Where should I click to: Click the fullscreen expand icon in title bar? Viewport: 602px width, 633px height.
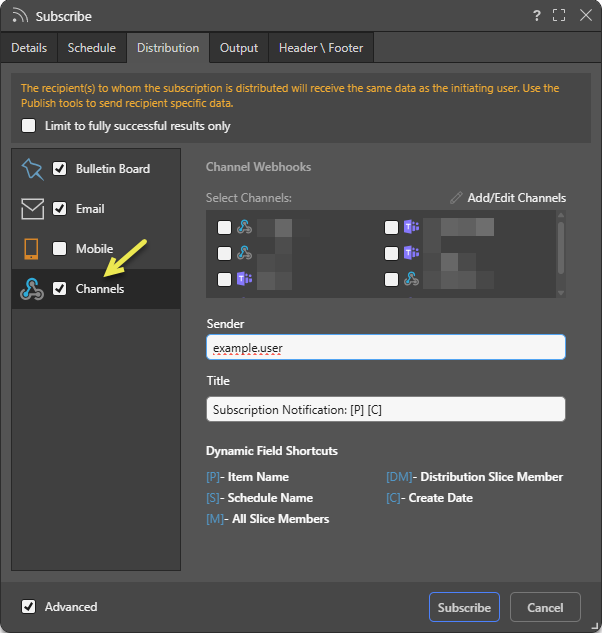pyautogui.click(x=559, y=16)
